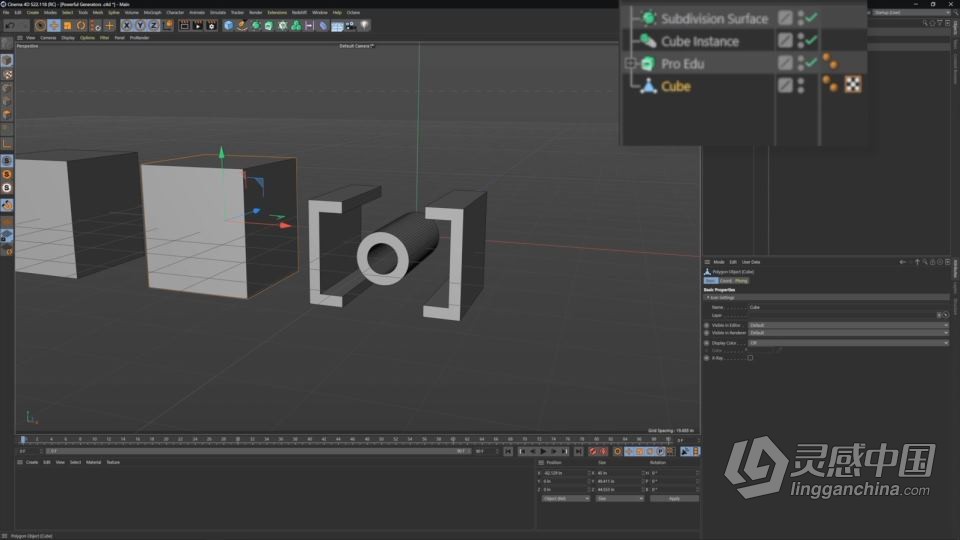
Task: Click Attributes back arrow
Action: (902, 262)
